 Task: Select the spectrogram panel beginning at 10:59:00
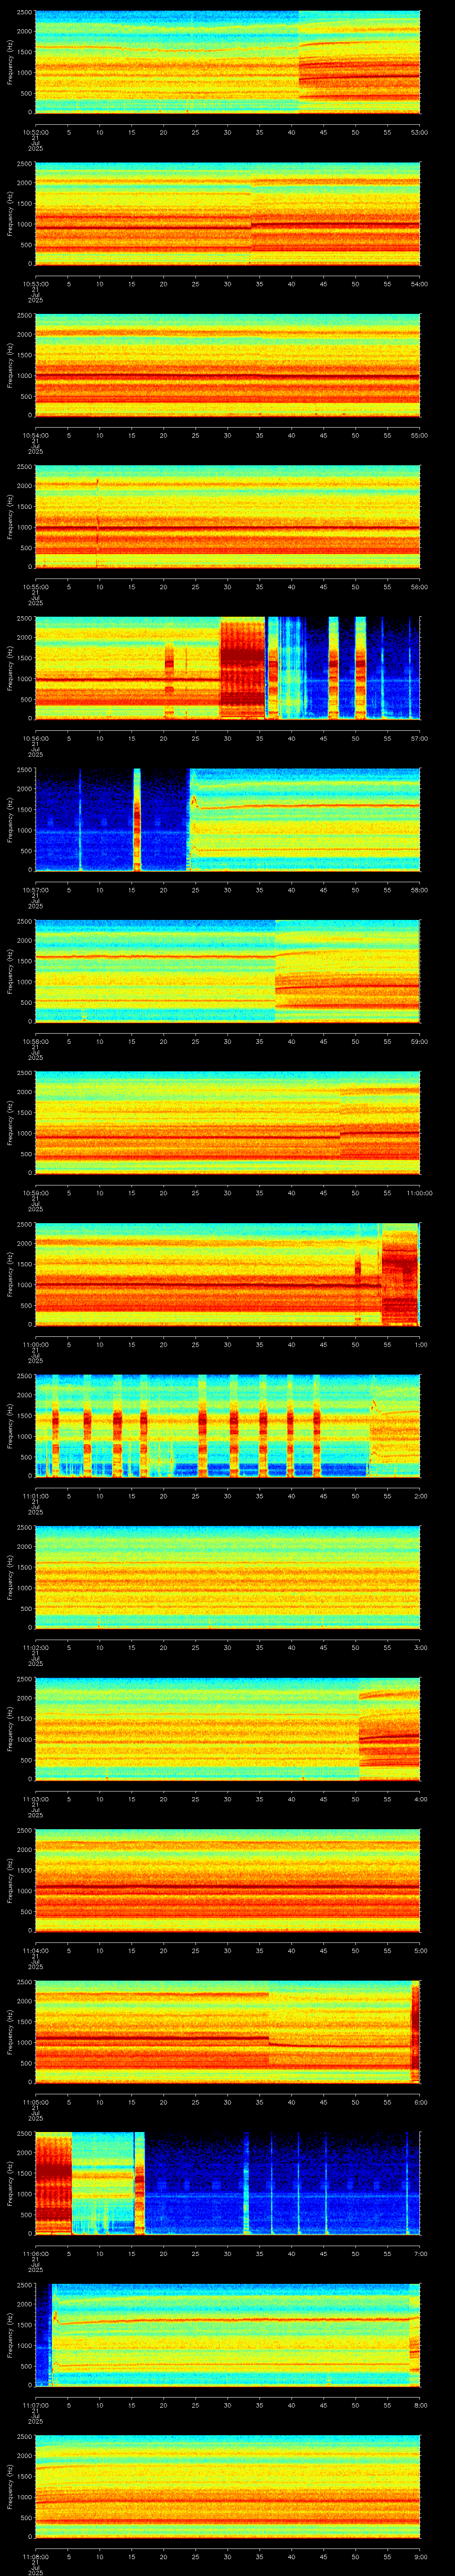click(x=227, y=1123)
